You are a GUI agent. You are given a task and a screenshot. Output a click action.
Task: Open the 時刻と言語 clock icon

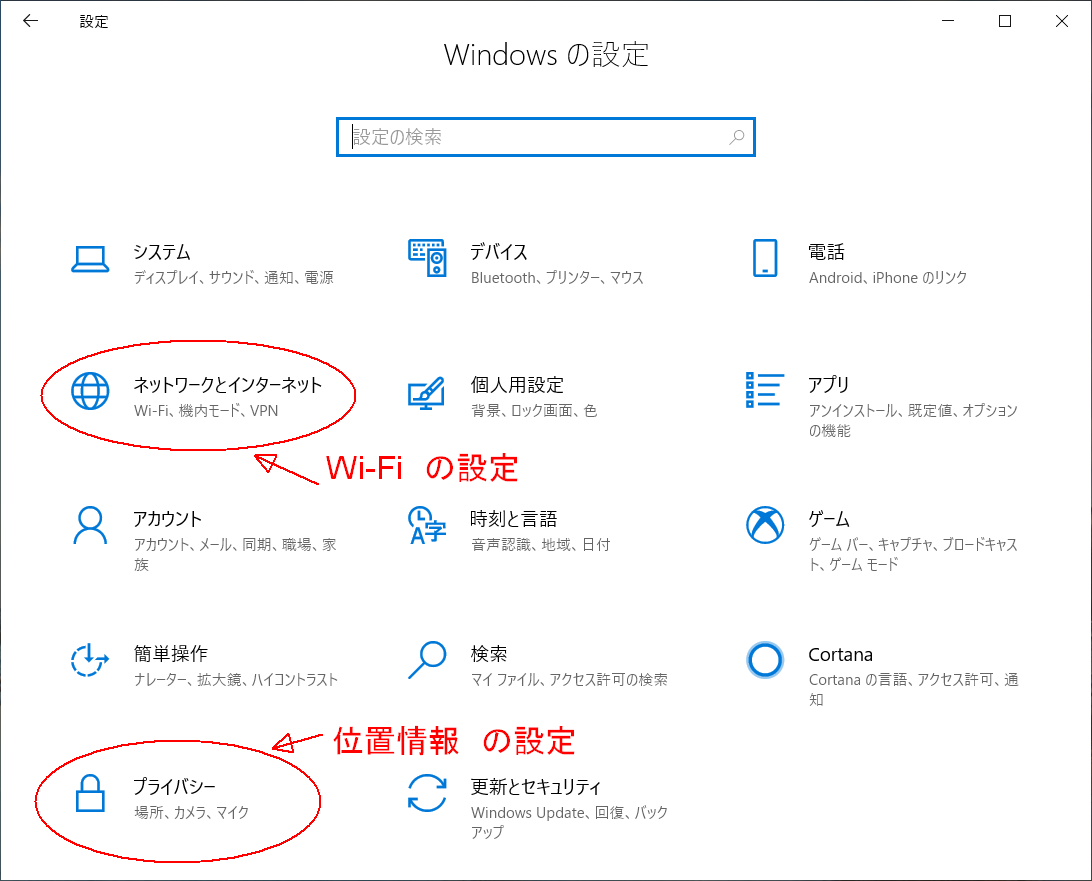[427, 525]
